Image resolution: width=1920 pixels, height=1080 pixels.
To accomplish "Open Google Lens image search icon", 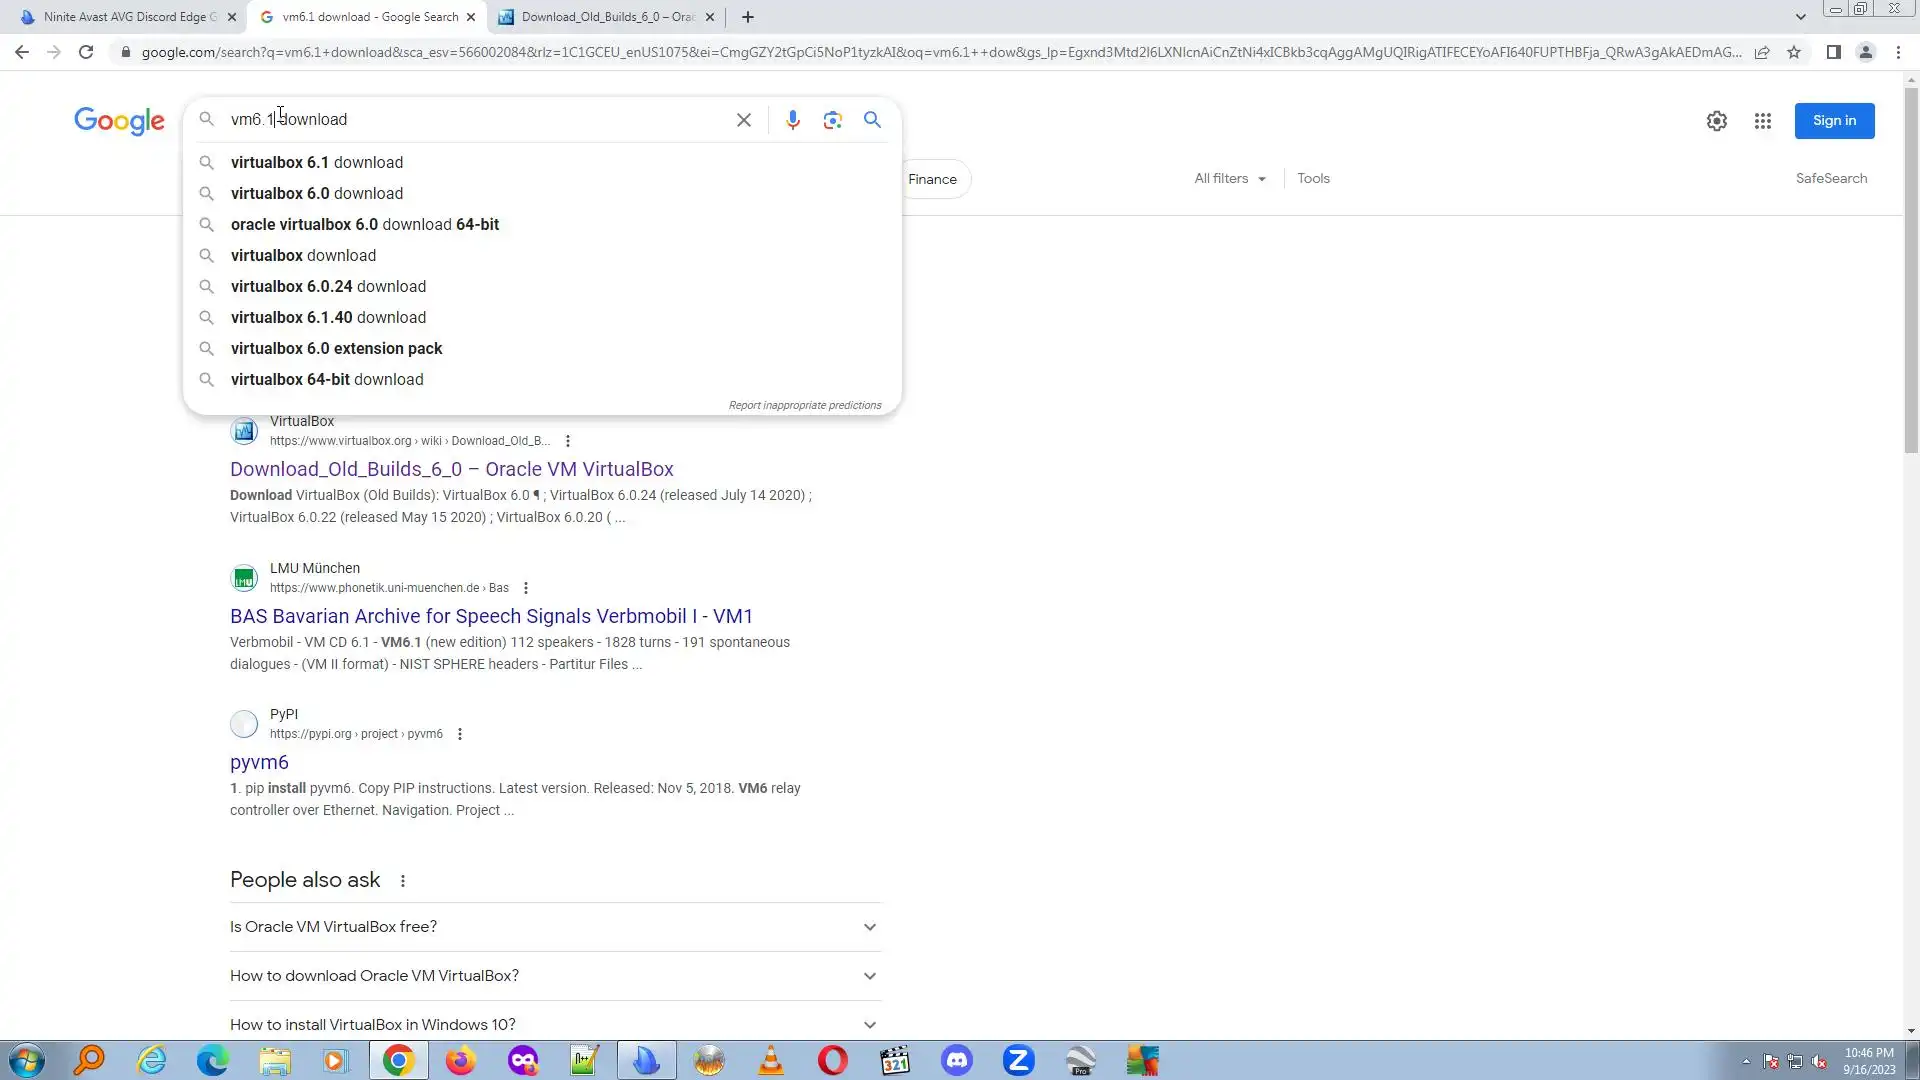I will pyautogui.click(x=832, y=120).
